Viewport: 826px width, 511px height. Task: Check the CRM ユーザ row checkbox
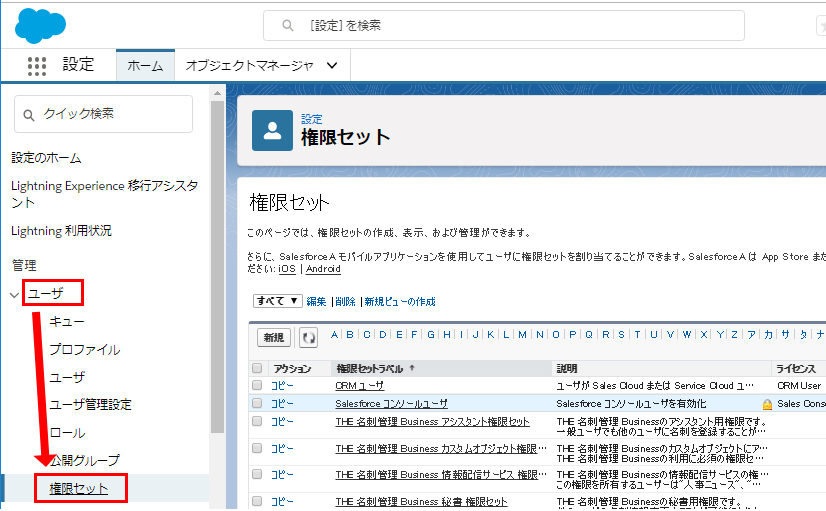257,385
